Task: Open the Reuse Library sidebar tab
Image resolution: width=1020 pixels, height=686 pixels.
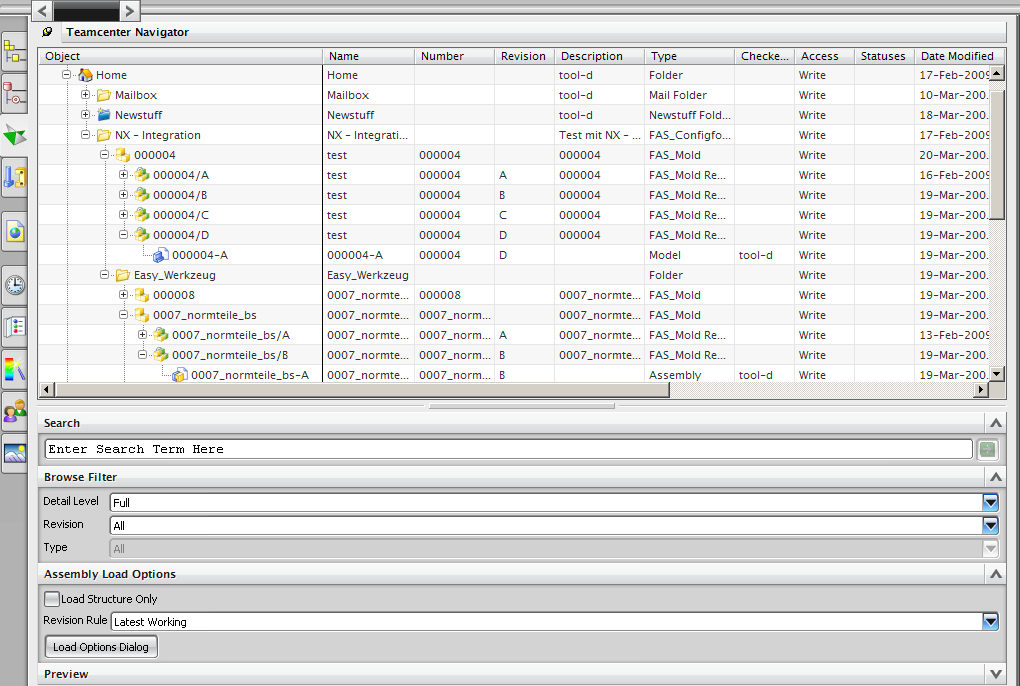Action: [14, 177]
